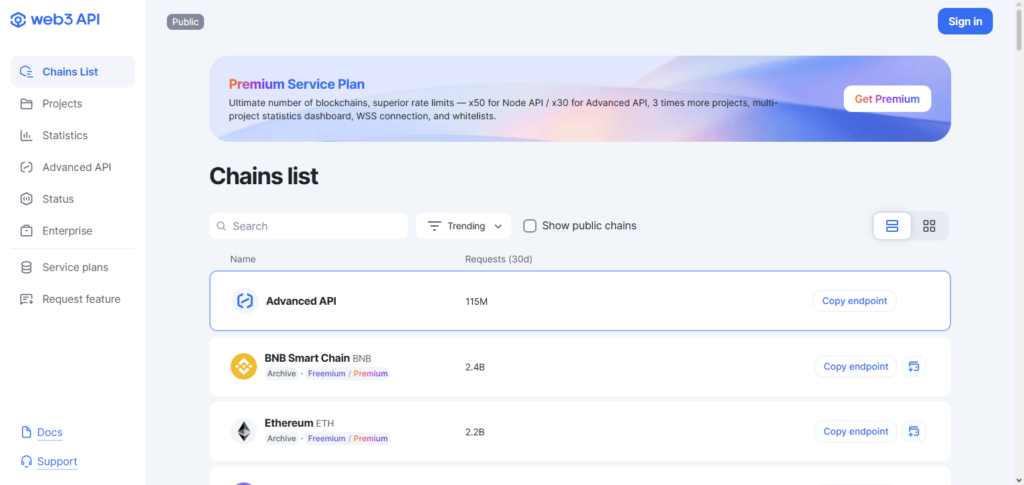The image size is (1024, 485).
Task: Copy endpoint for Ethereum
Action: coord(856,431)
